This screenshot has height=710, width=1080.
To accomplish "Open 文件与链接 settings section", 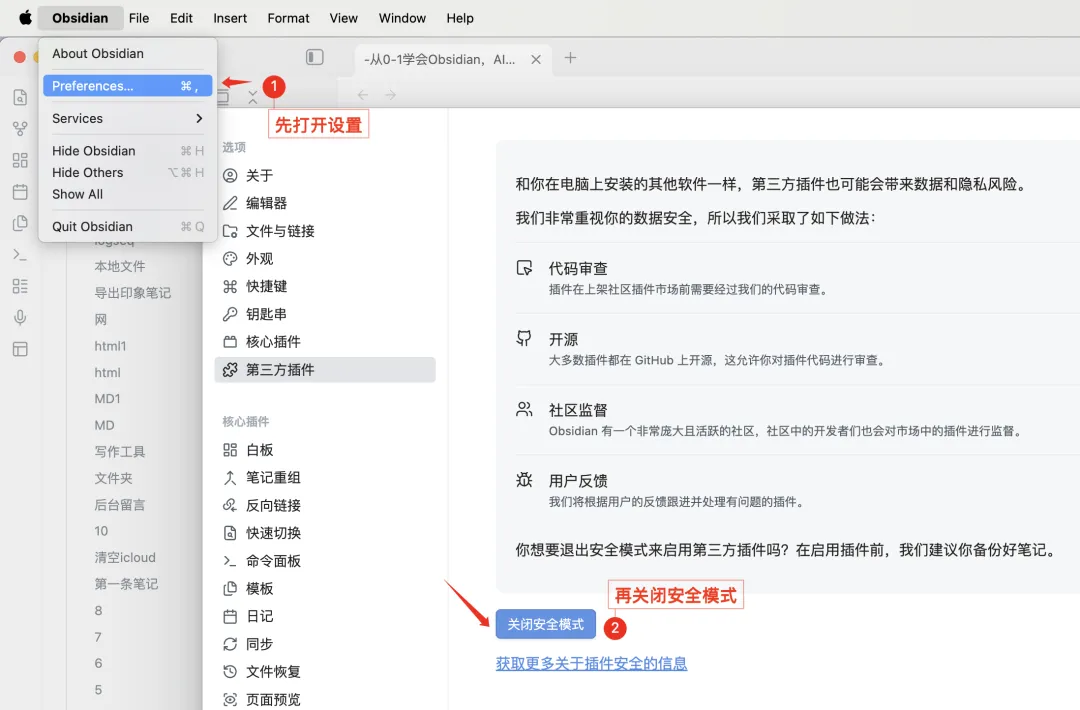I will [x=325, y=231].
